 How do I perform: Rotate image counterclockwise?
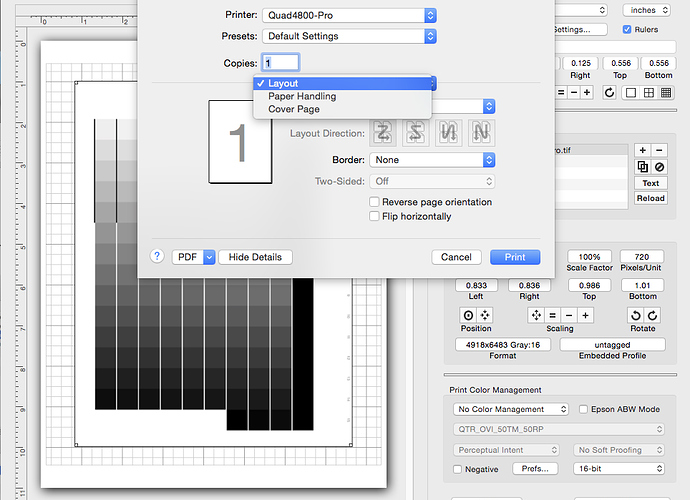coord(636,315)
